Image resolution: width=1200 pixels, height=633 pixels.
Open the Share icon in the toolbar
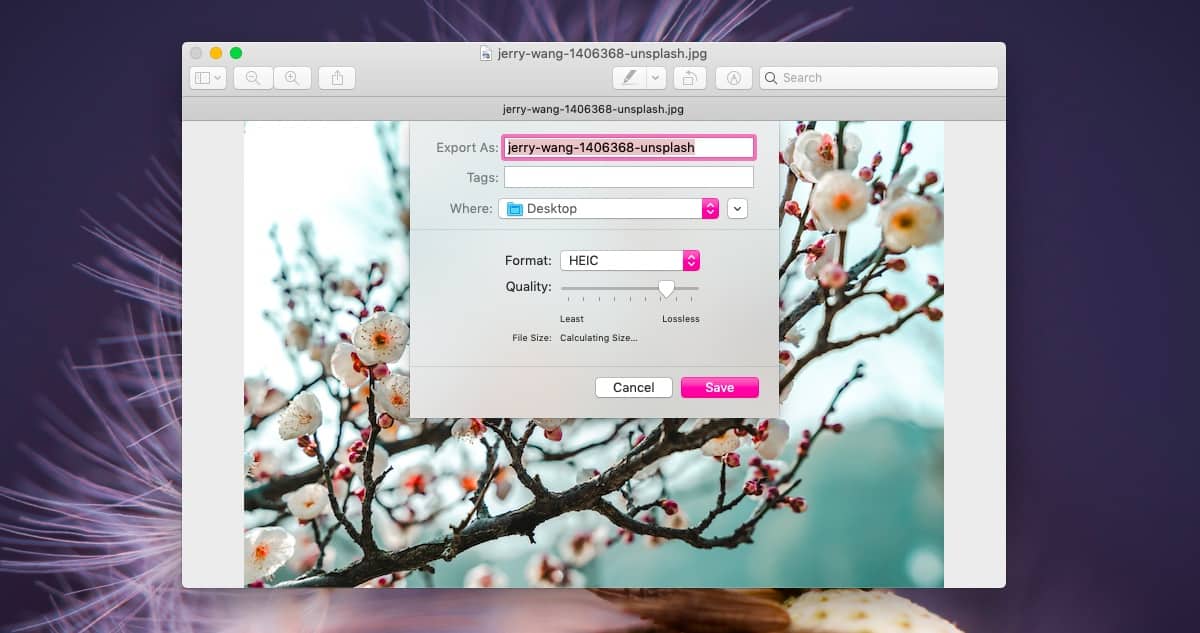click(337, 78)
